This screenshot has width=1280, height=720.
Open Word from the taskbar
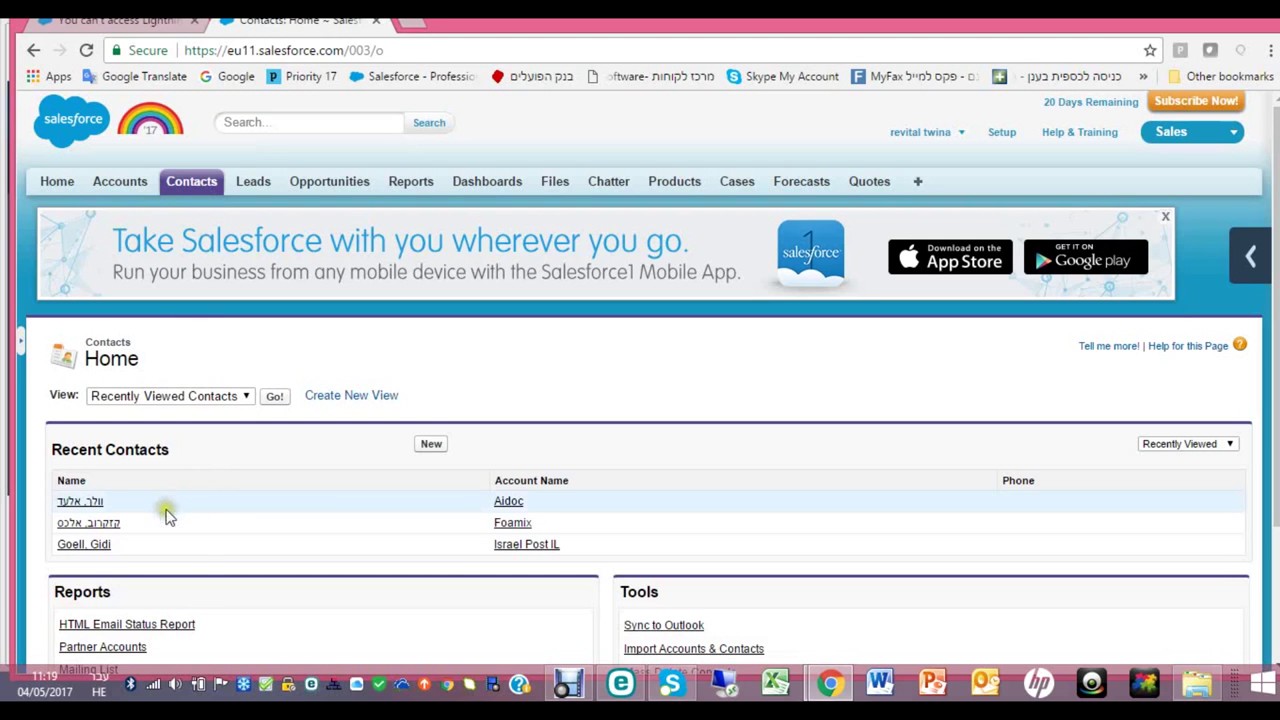(881, 684)
